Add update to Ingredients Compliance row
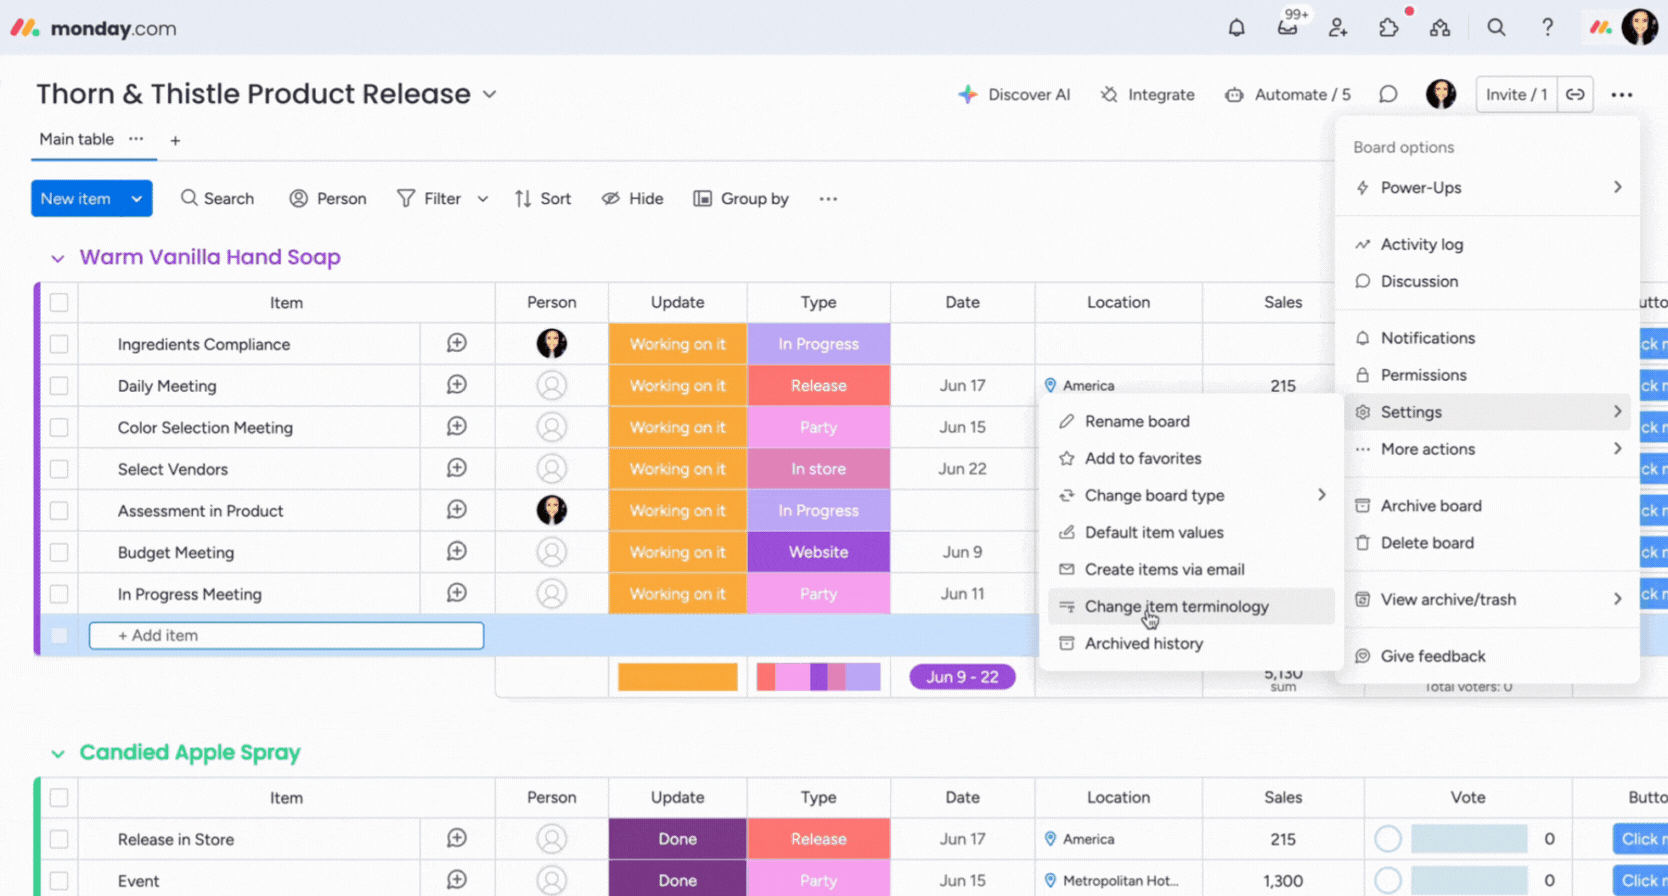This screenshot has width=1668, height=896. [457, 343]
